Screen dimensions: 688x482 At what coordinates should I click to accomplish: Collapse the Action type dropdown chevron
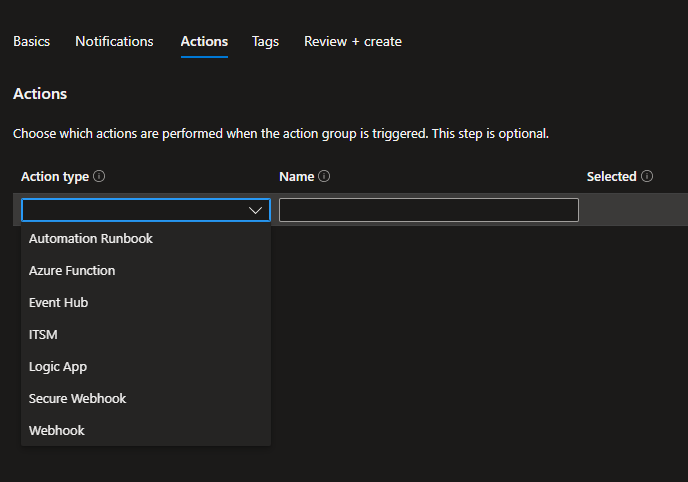point(255,211)
